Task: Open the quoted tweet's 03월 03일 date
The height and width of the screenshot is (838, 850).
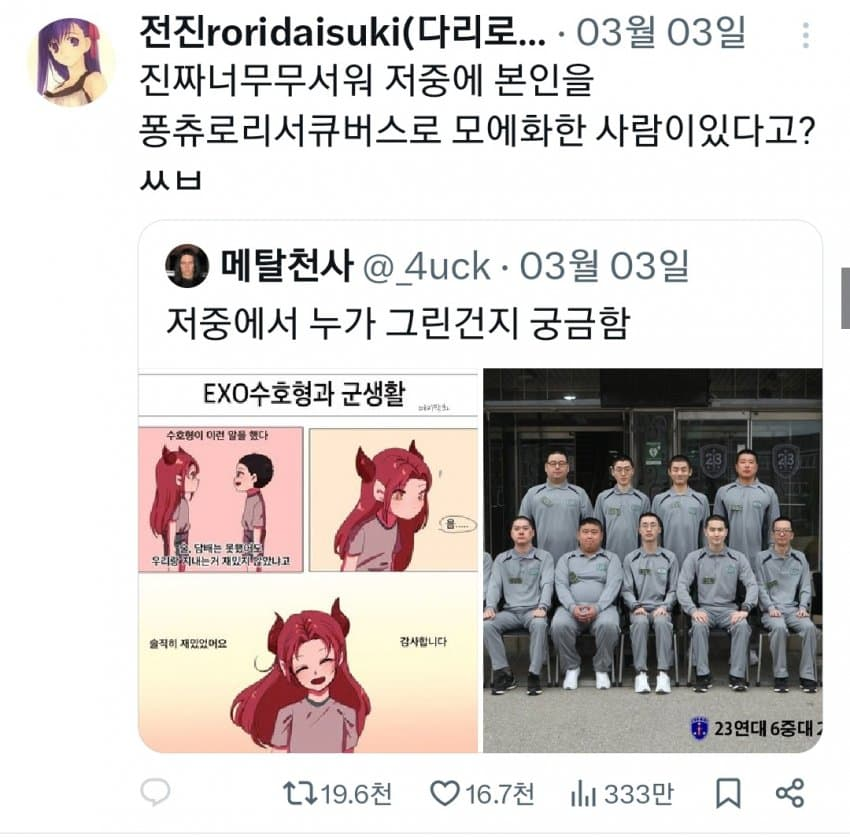Action: [604, 266]
